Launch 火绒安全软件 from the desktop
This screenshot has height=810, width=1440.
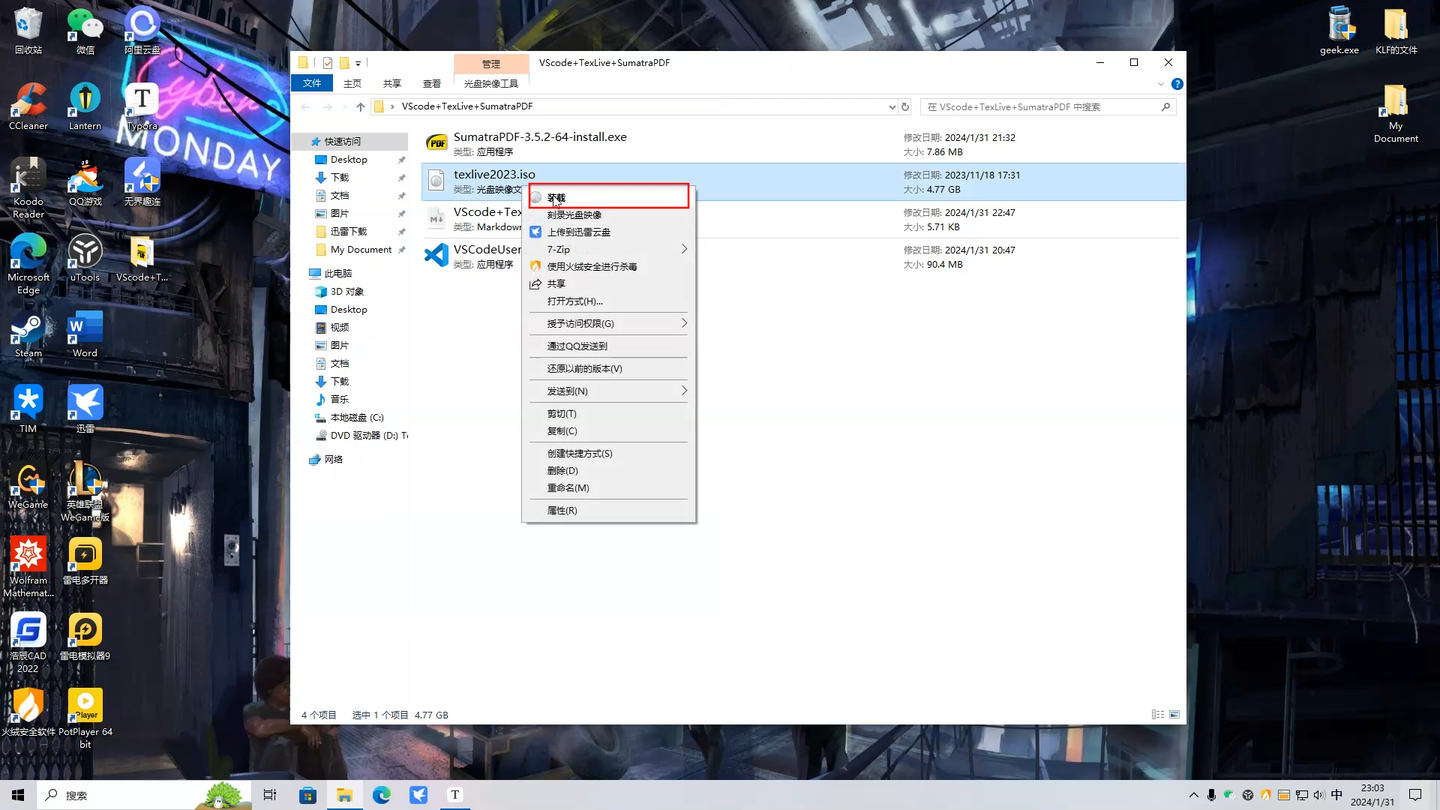pyautogui.click(x=28, y=713)
